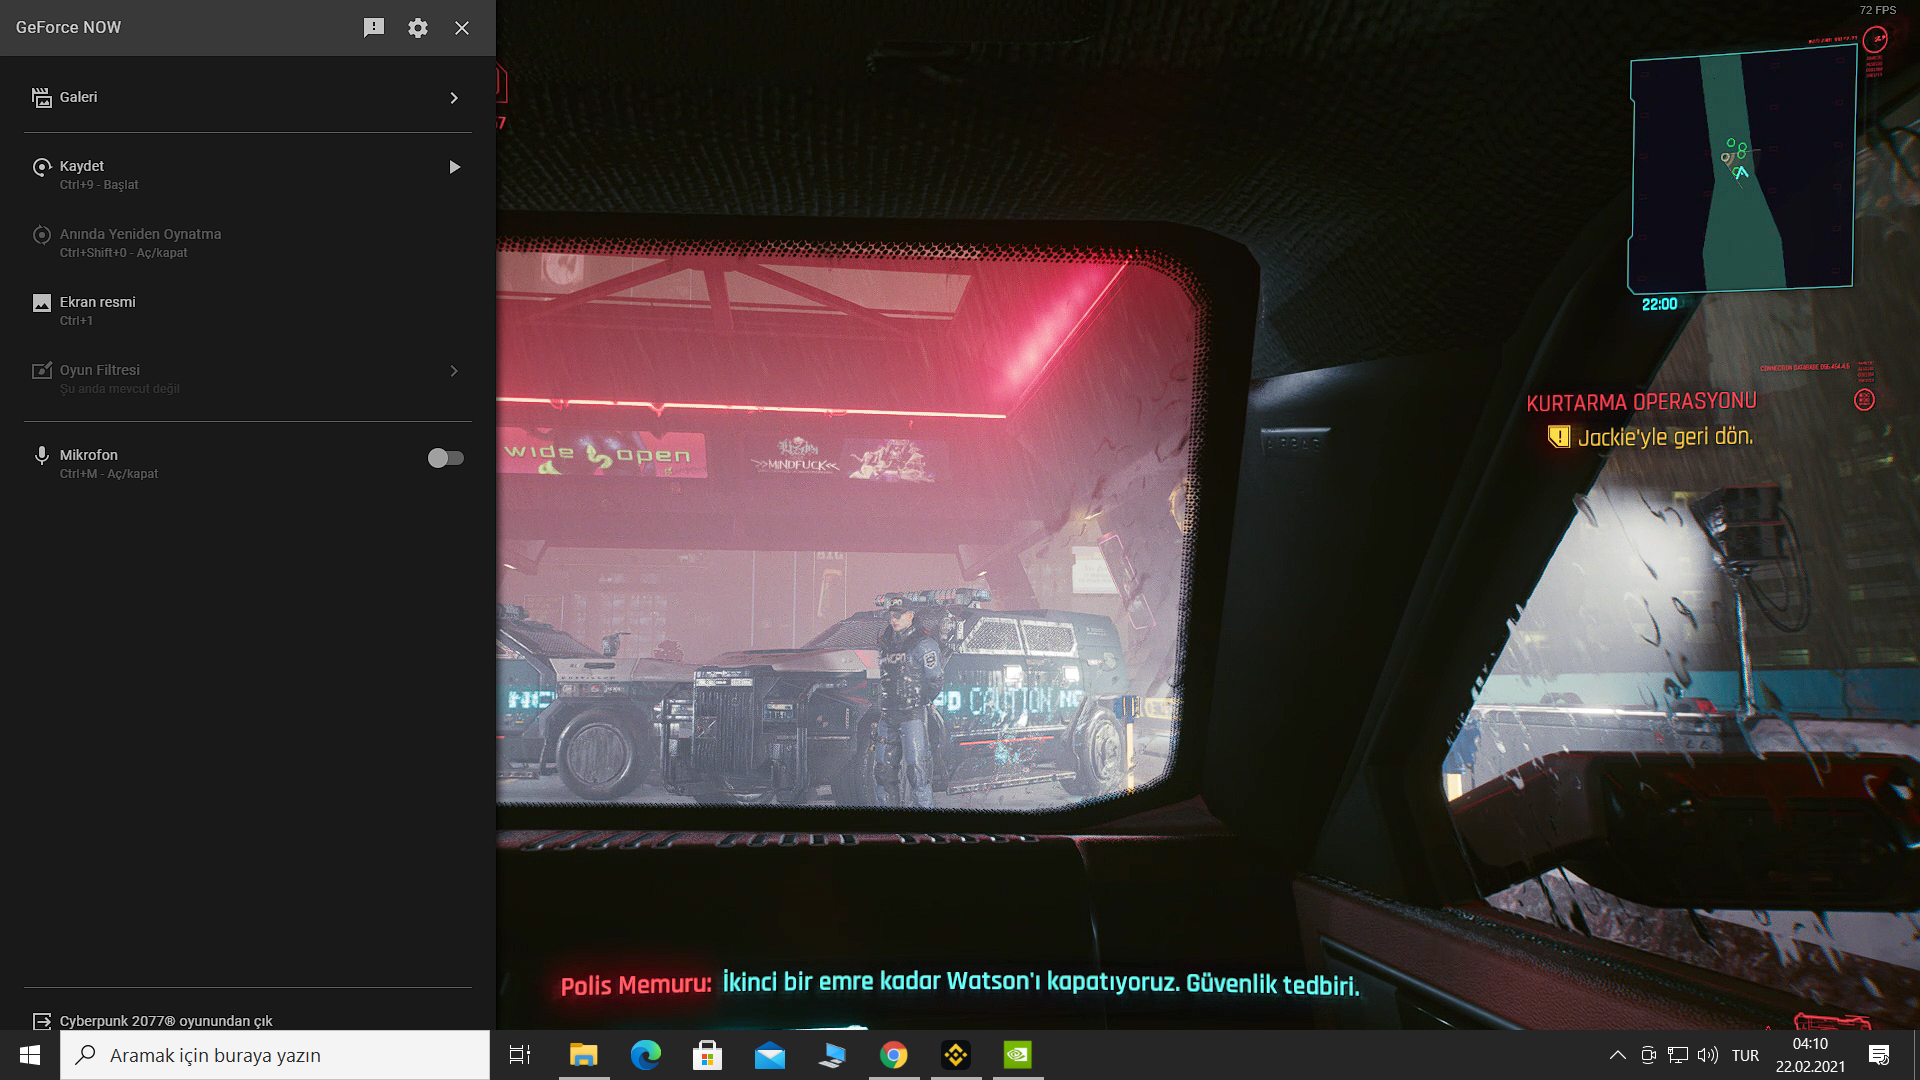Show hidden system tray icons

(x=1617, y=1055)
